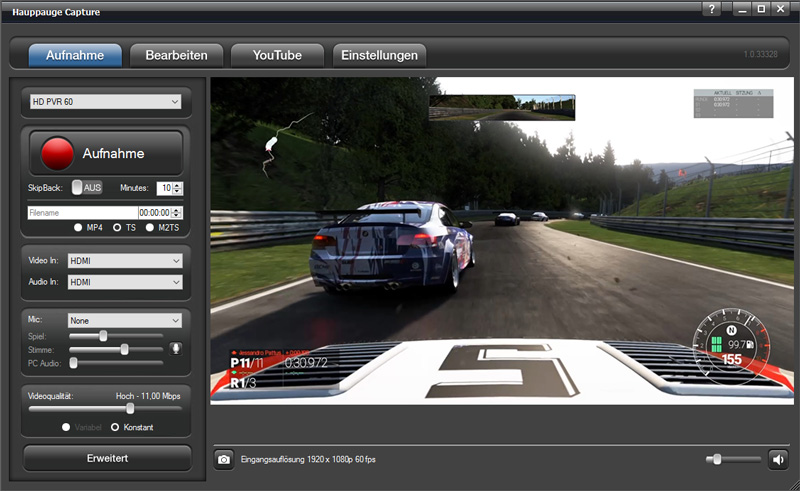Go to the Einstellungen tab
800x491 pixels.
(x=379, y=55)
